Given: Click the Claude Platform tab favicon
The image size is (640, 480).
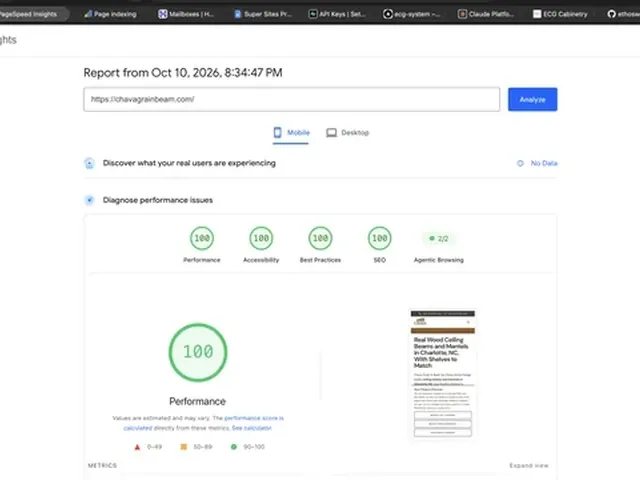Looking at the screenshot, I should [x=462, y=14].
